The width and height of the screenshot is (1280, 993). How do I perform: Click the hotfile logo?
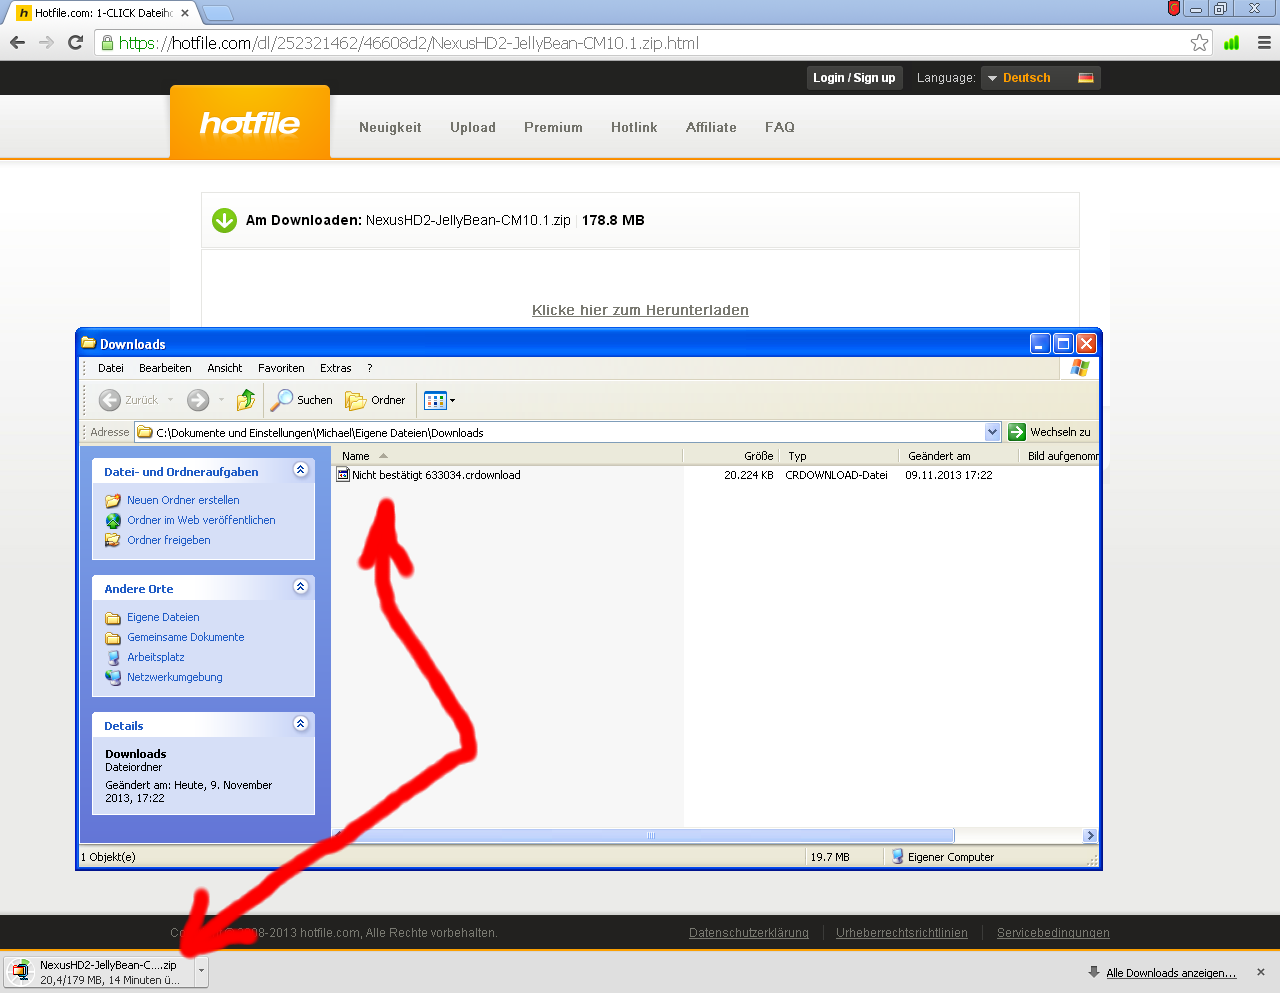point(250,122)
